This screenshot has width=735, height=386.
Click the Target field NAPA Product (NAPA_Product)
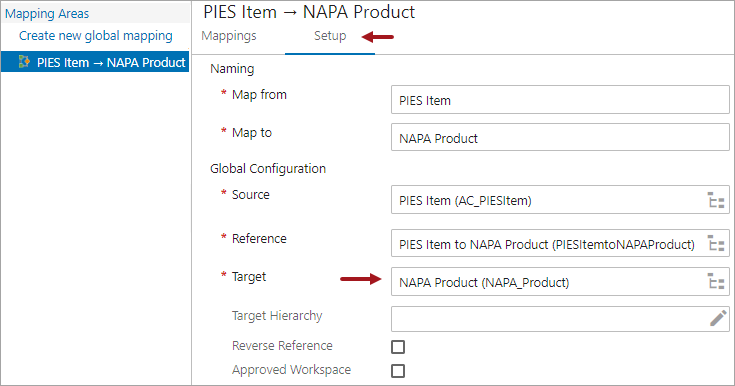click(548, 282)
